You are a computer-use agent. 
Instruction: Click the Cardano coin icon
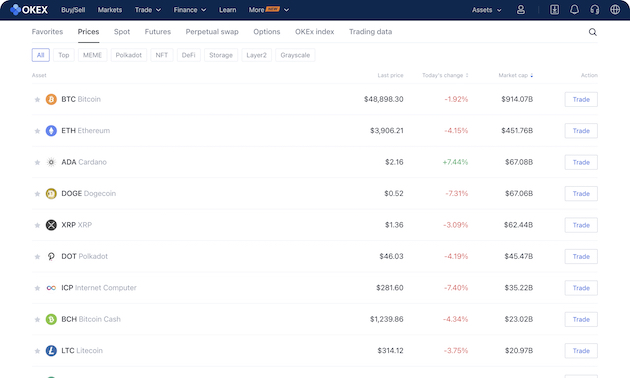[x=51, y=162]
